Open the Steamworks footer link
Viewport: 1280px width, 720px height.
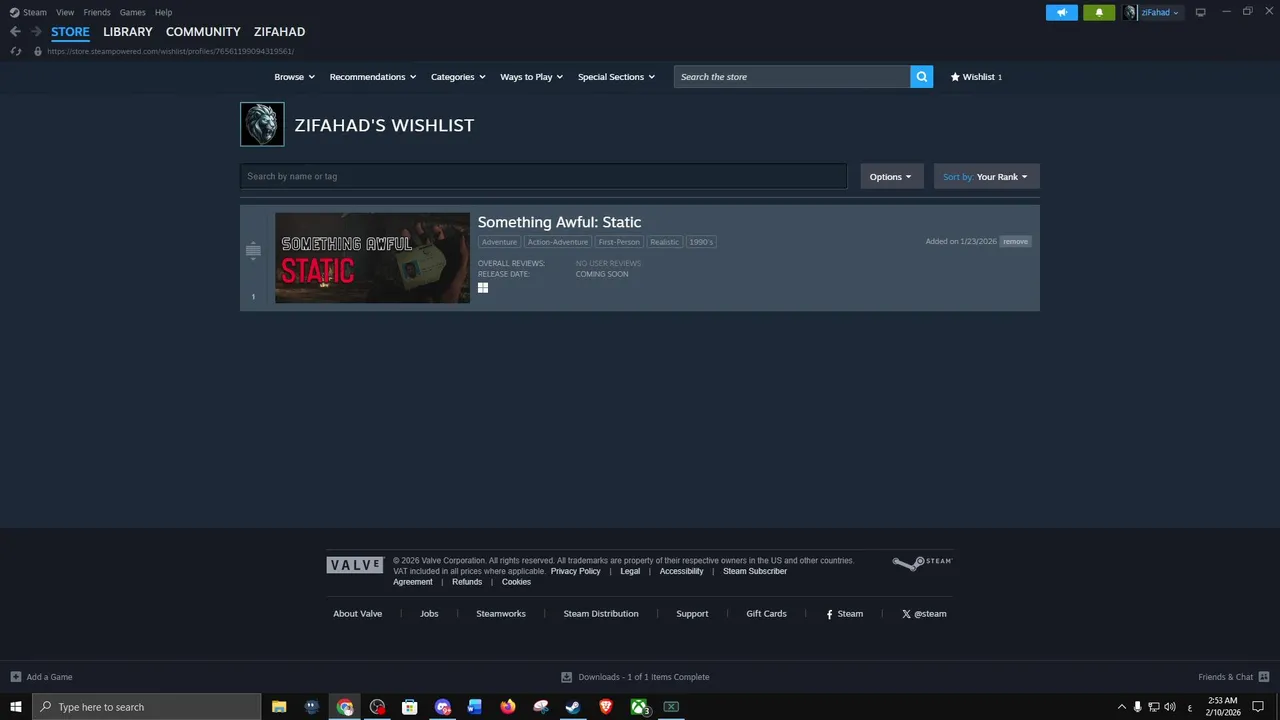(501, 614)
